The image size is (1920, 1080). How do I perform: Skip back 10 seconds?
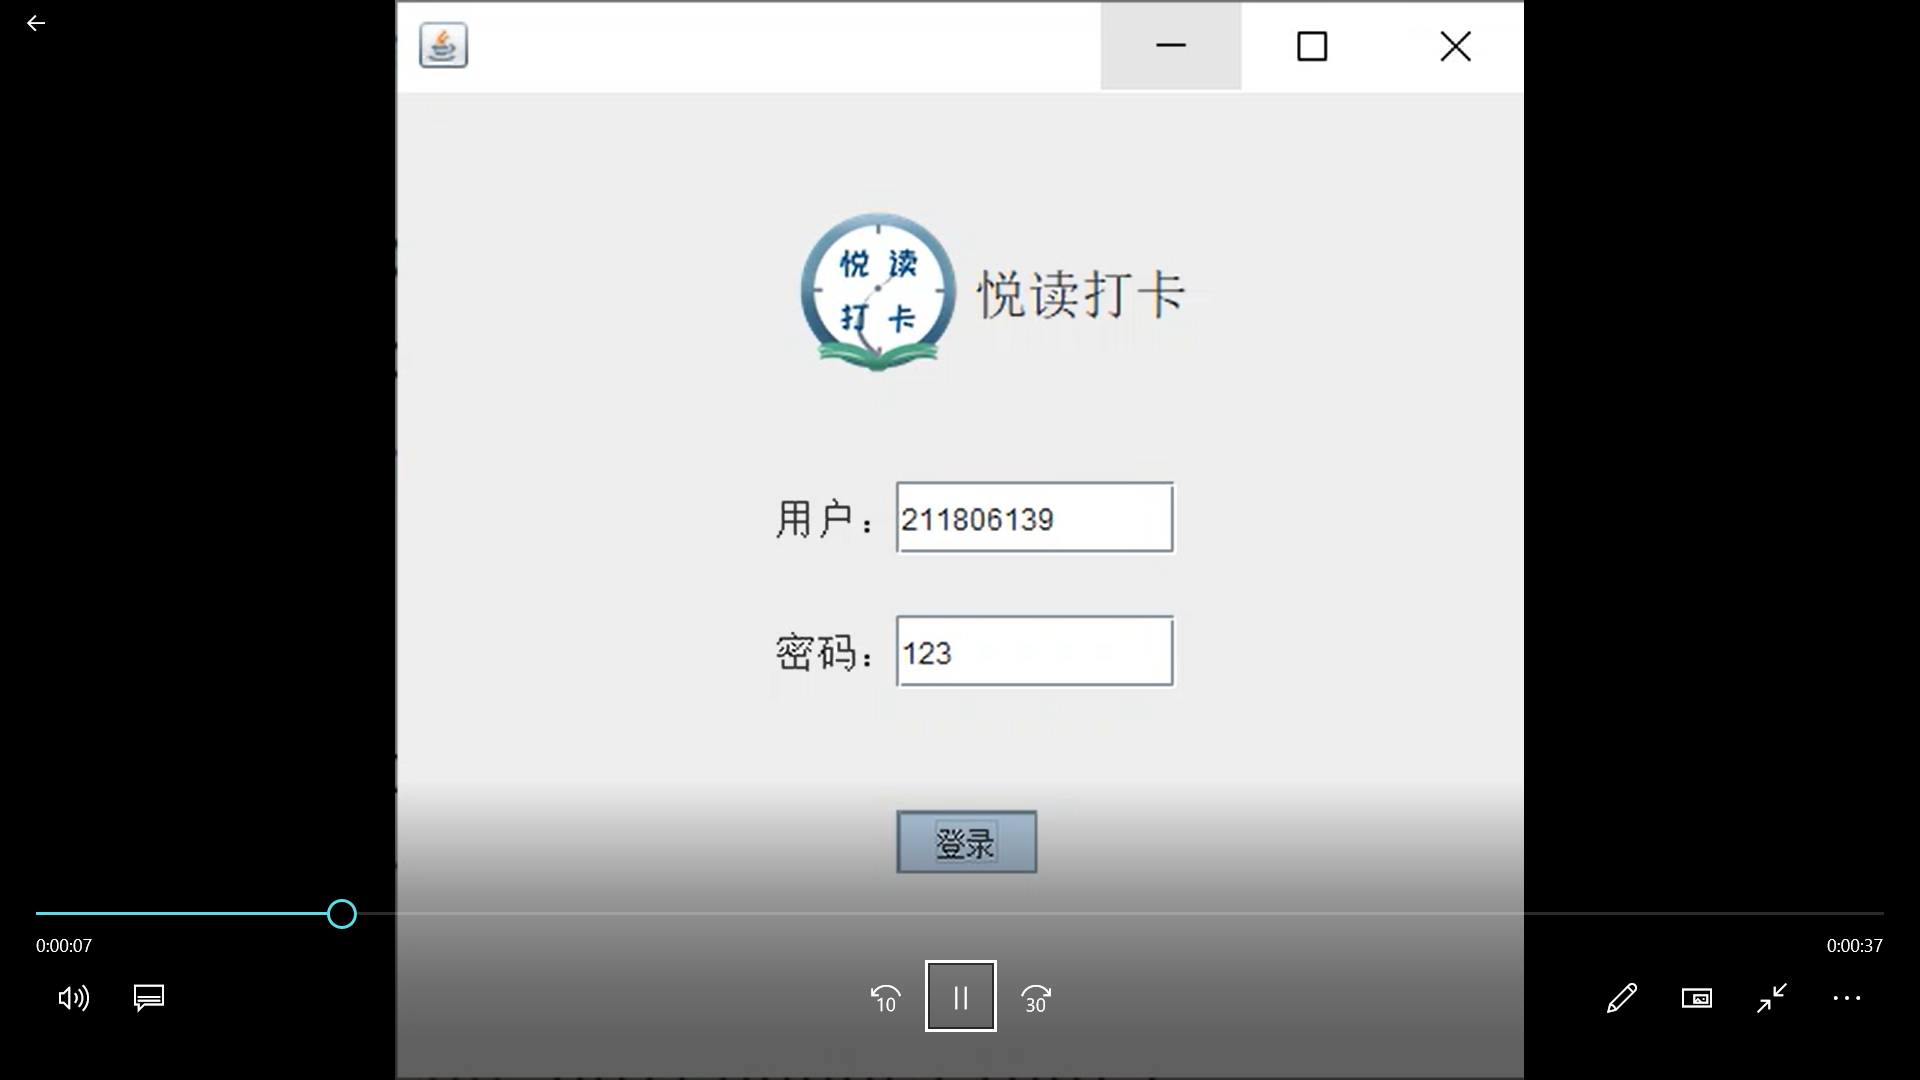[x=886, y=998]
